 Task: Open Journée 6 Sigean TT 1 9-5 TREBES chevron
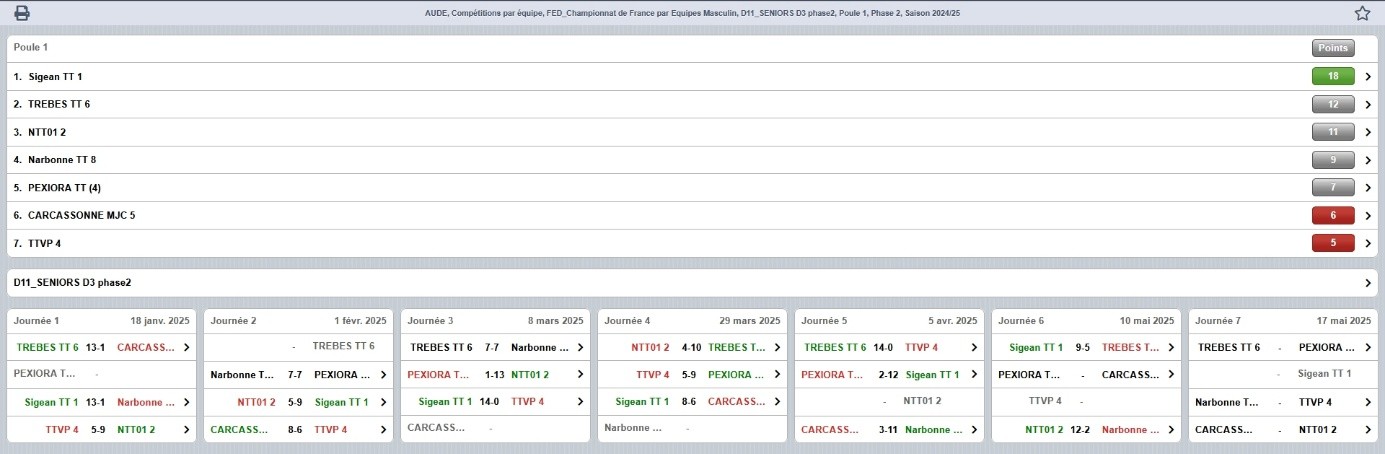point(1171,347)
